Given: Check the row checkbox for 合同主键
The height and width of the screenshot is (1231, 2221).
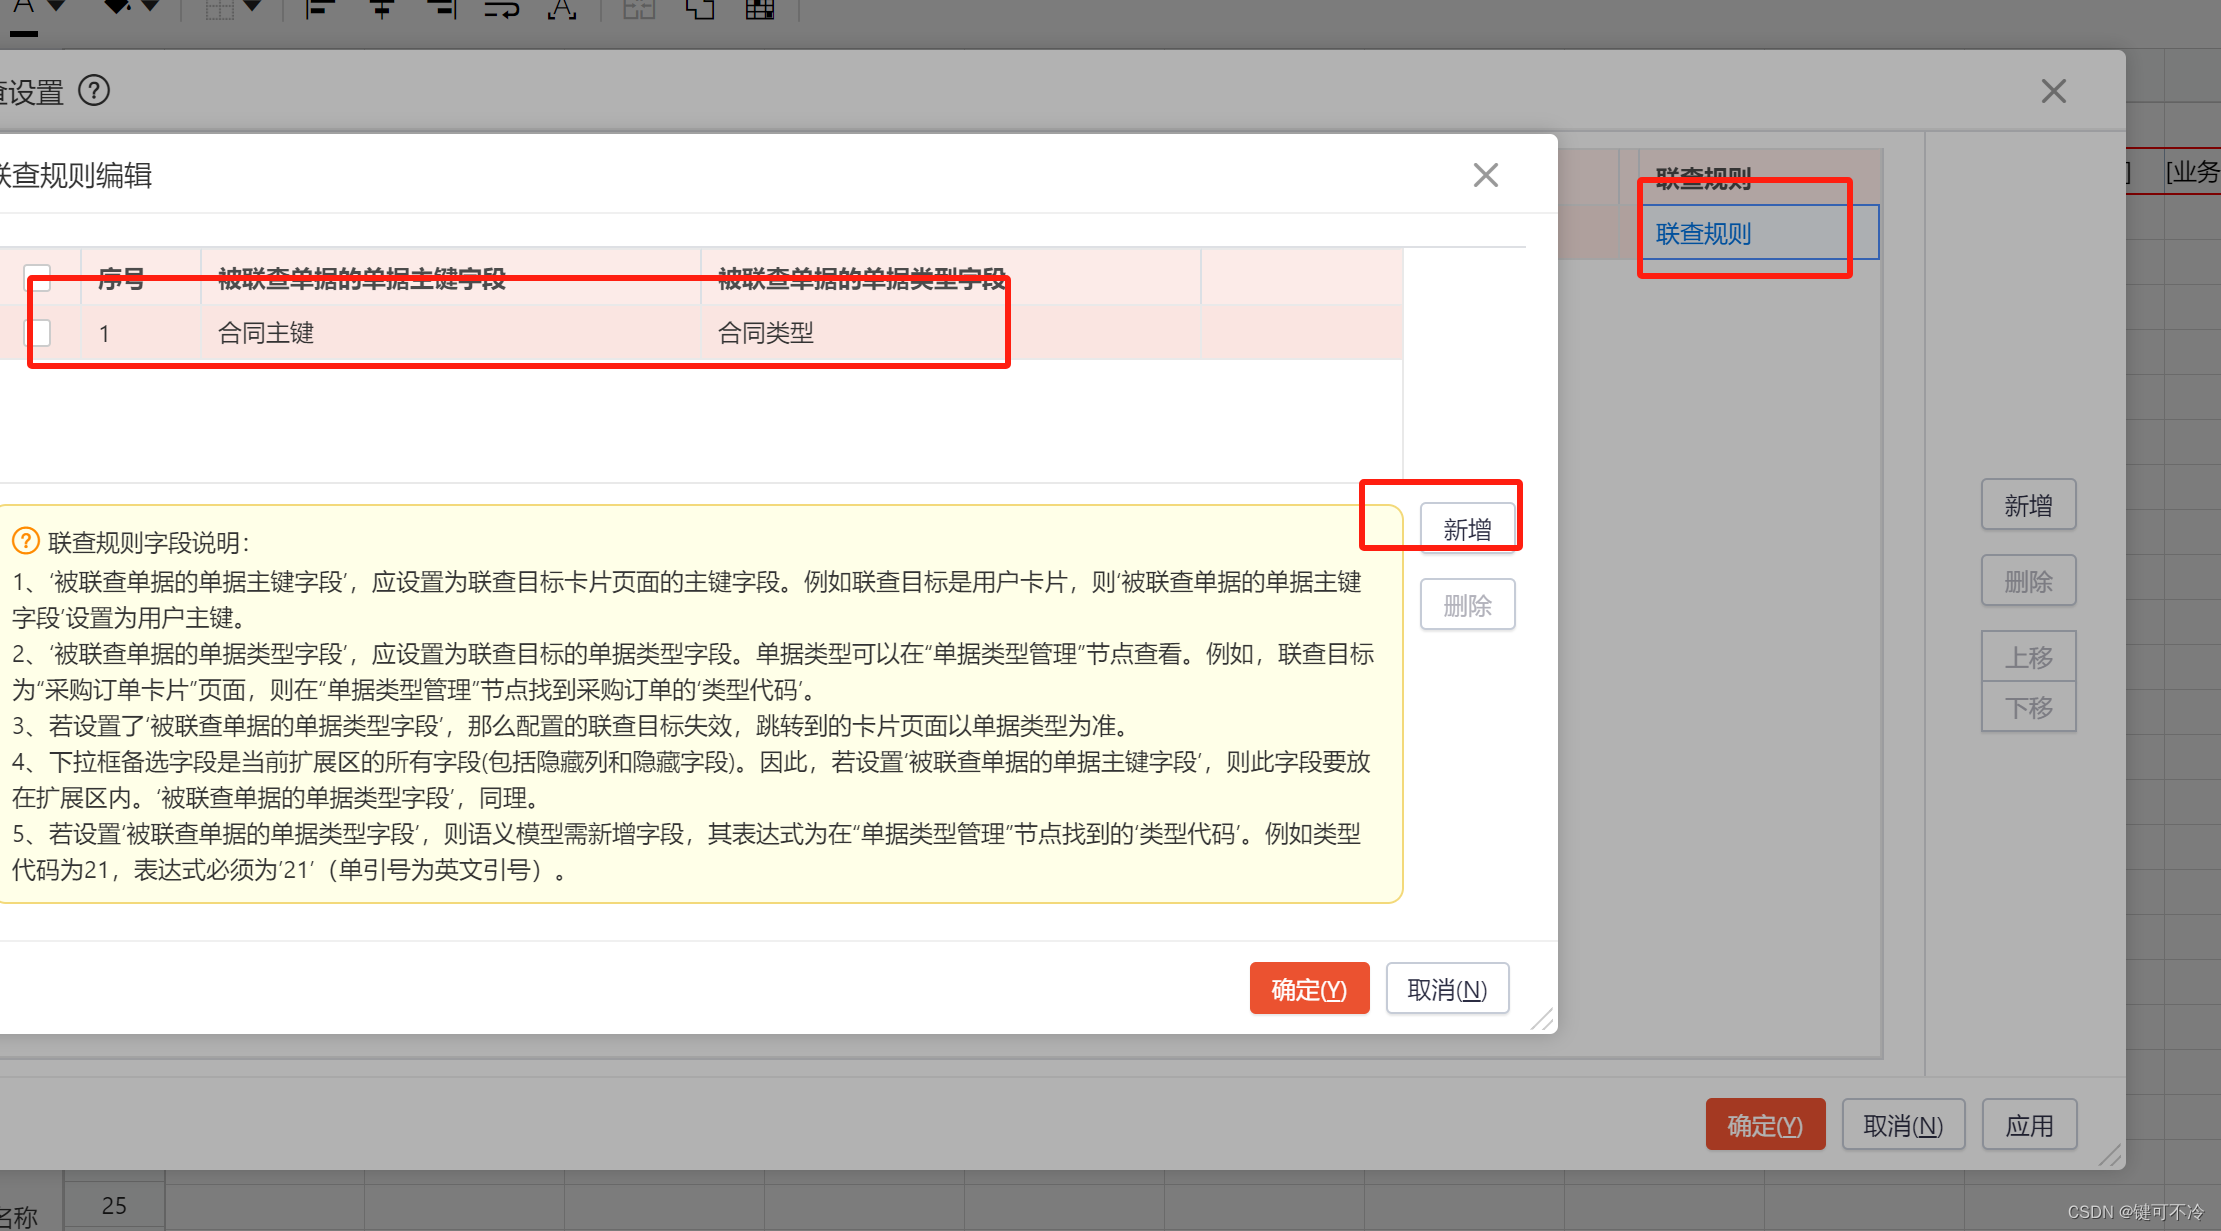Looking at the screenshot, I should tap(36, 333).
